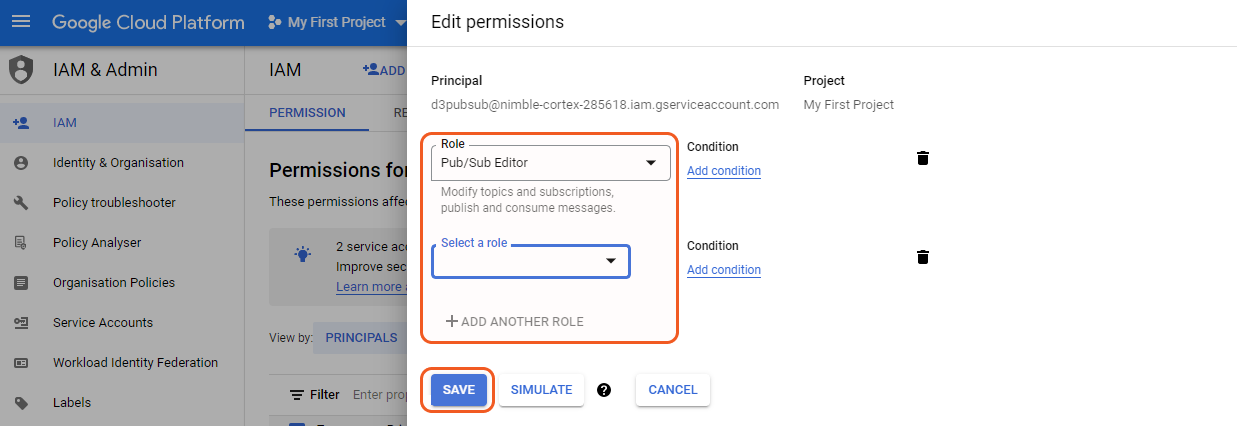Image resolution: width=1237 pixels, height=426 pixels.
Task: Open Policy troubleshooter wrench icon
Action: (21, 203)
